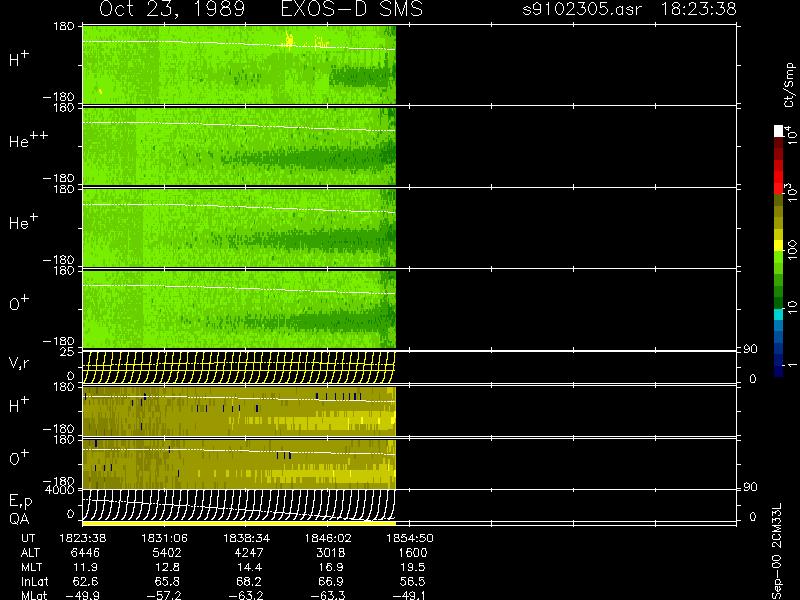This screenshot has height=600, width=800.
Task: Click MLT value '11.9'
Action: [88, 567]
